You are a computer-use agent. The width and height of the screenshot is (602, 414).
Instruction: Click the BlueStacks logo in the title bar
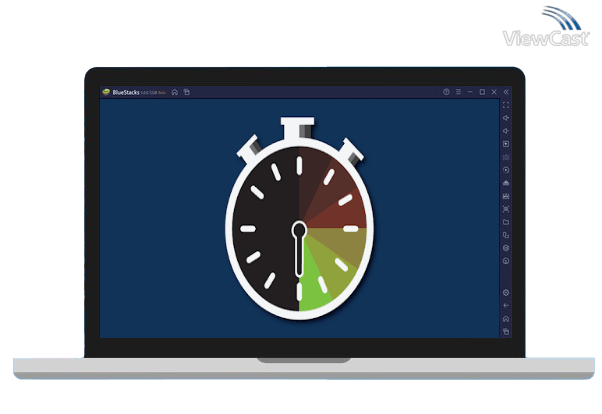coord(106,92)
